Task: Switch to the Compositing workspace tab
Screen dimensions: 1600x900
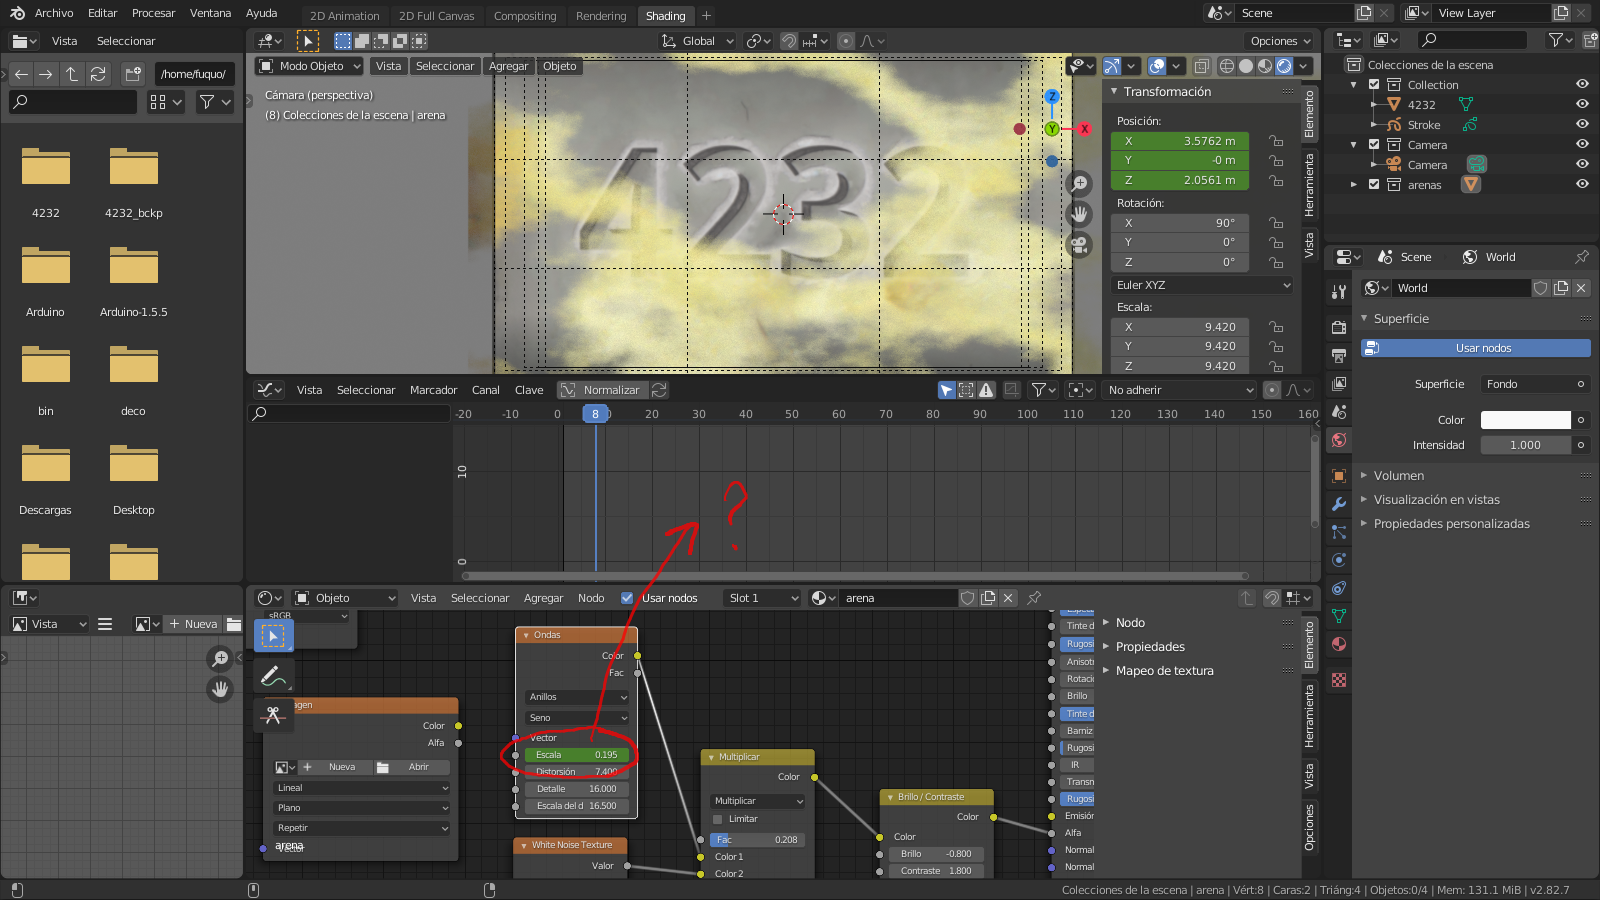Action: tap(525, 16)
